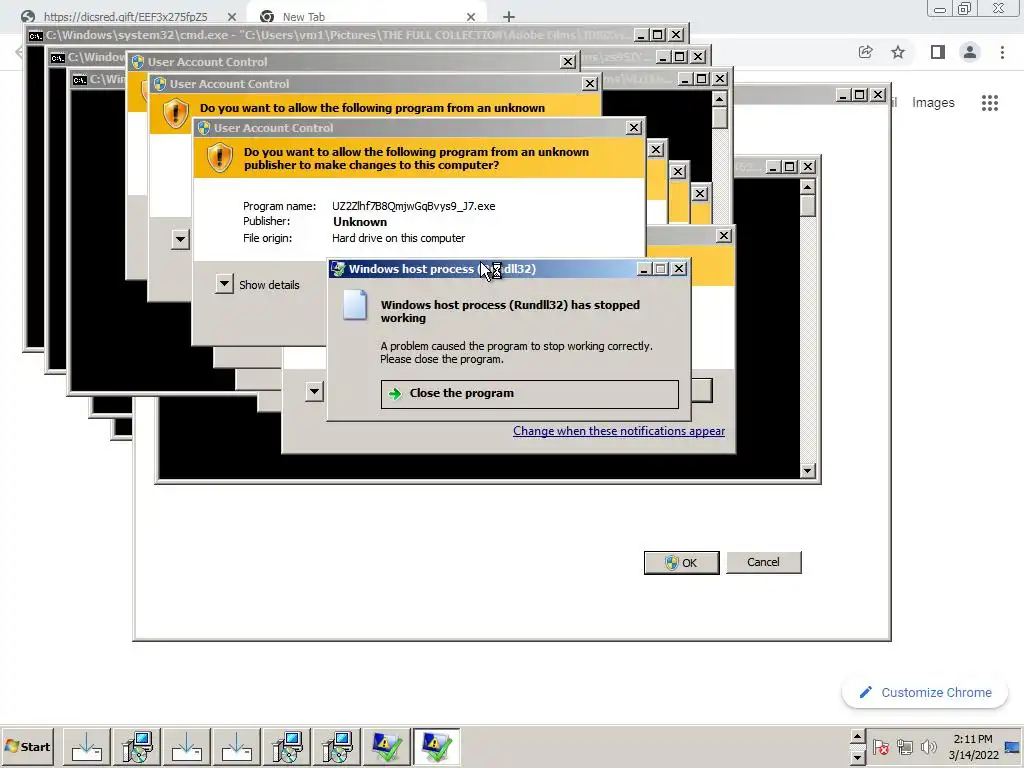The image size is (1024, 768).
Task: Toggle the Chrome side panel icon
Action: pos(937,52)
